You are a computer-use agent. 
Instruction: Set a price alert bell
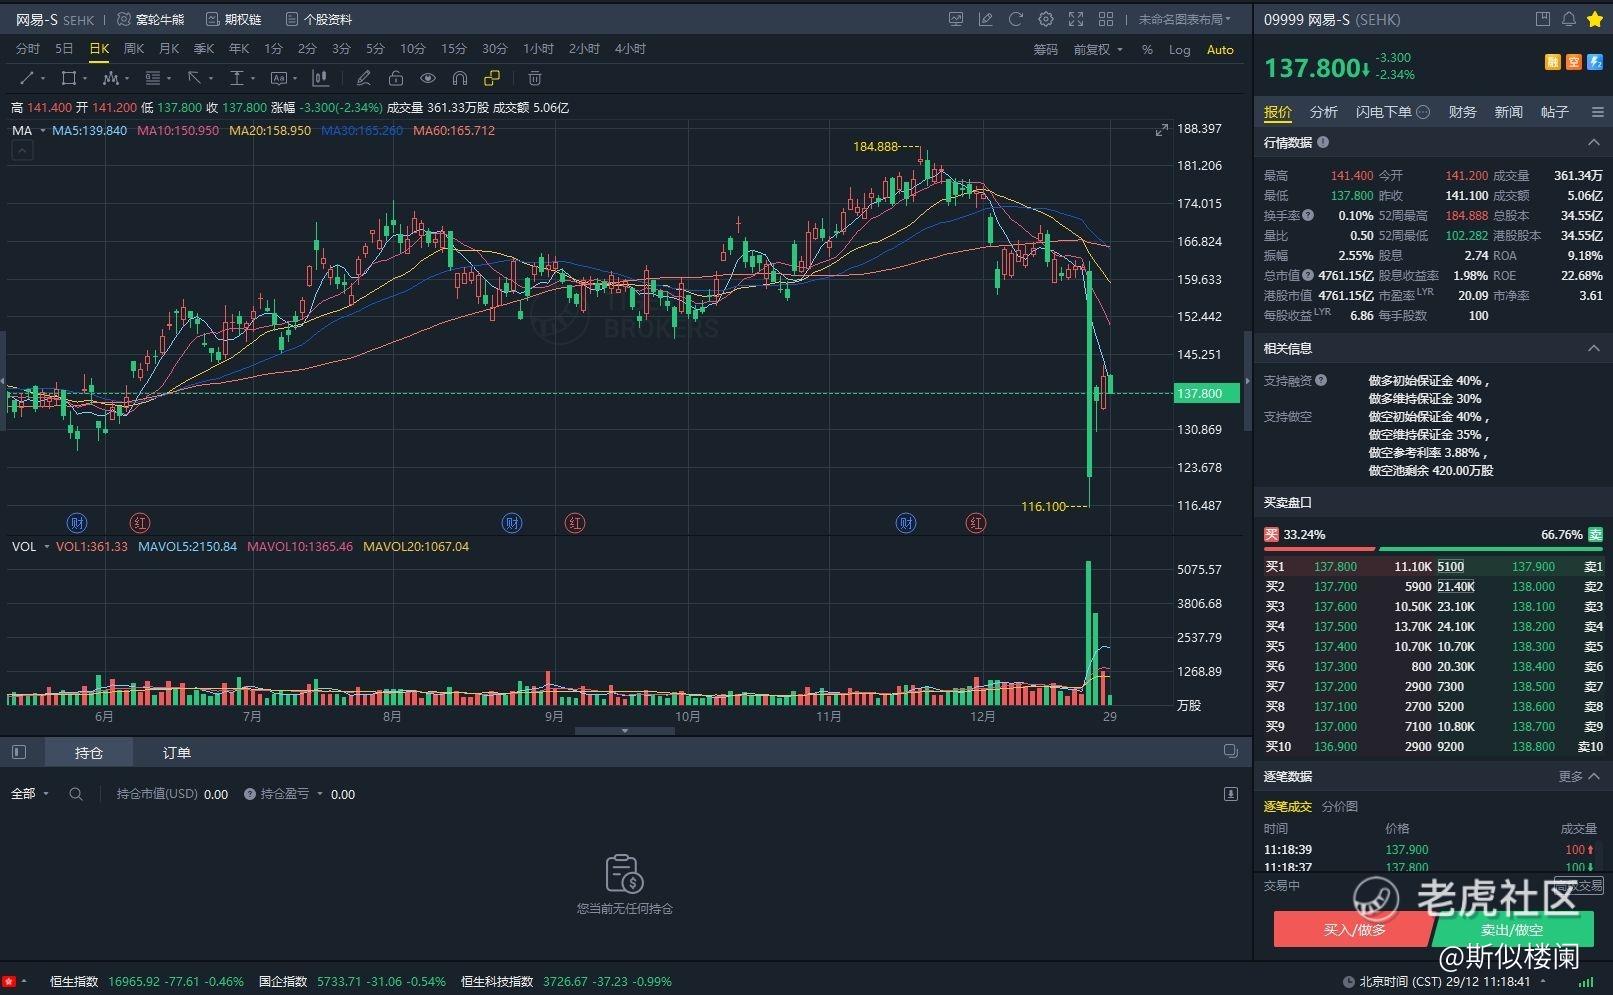point(1569,19)
